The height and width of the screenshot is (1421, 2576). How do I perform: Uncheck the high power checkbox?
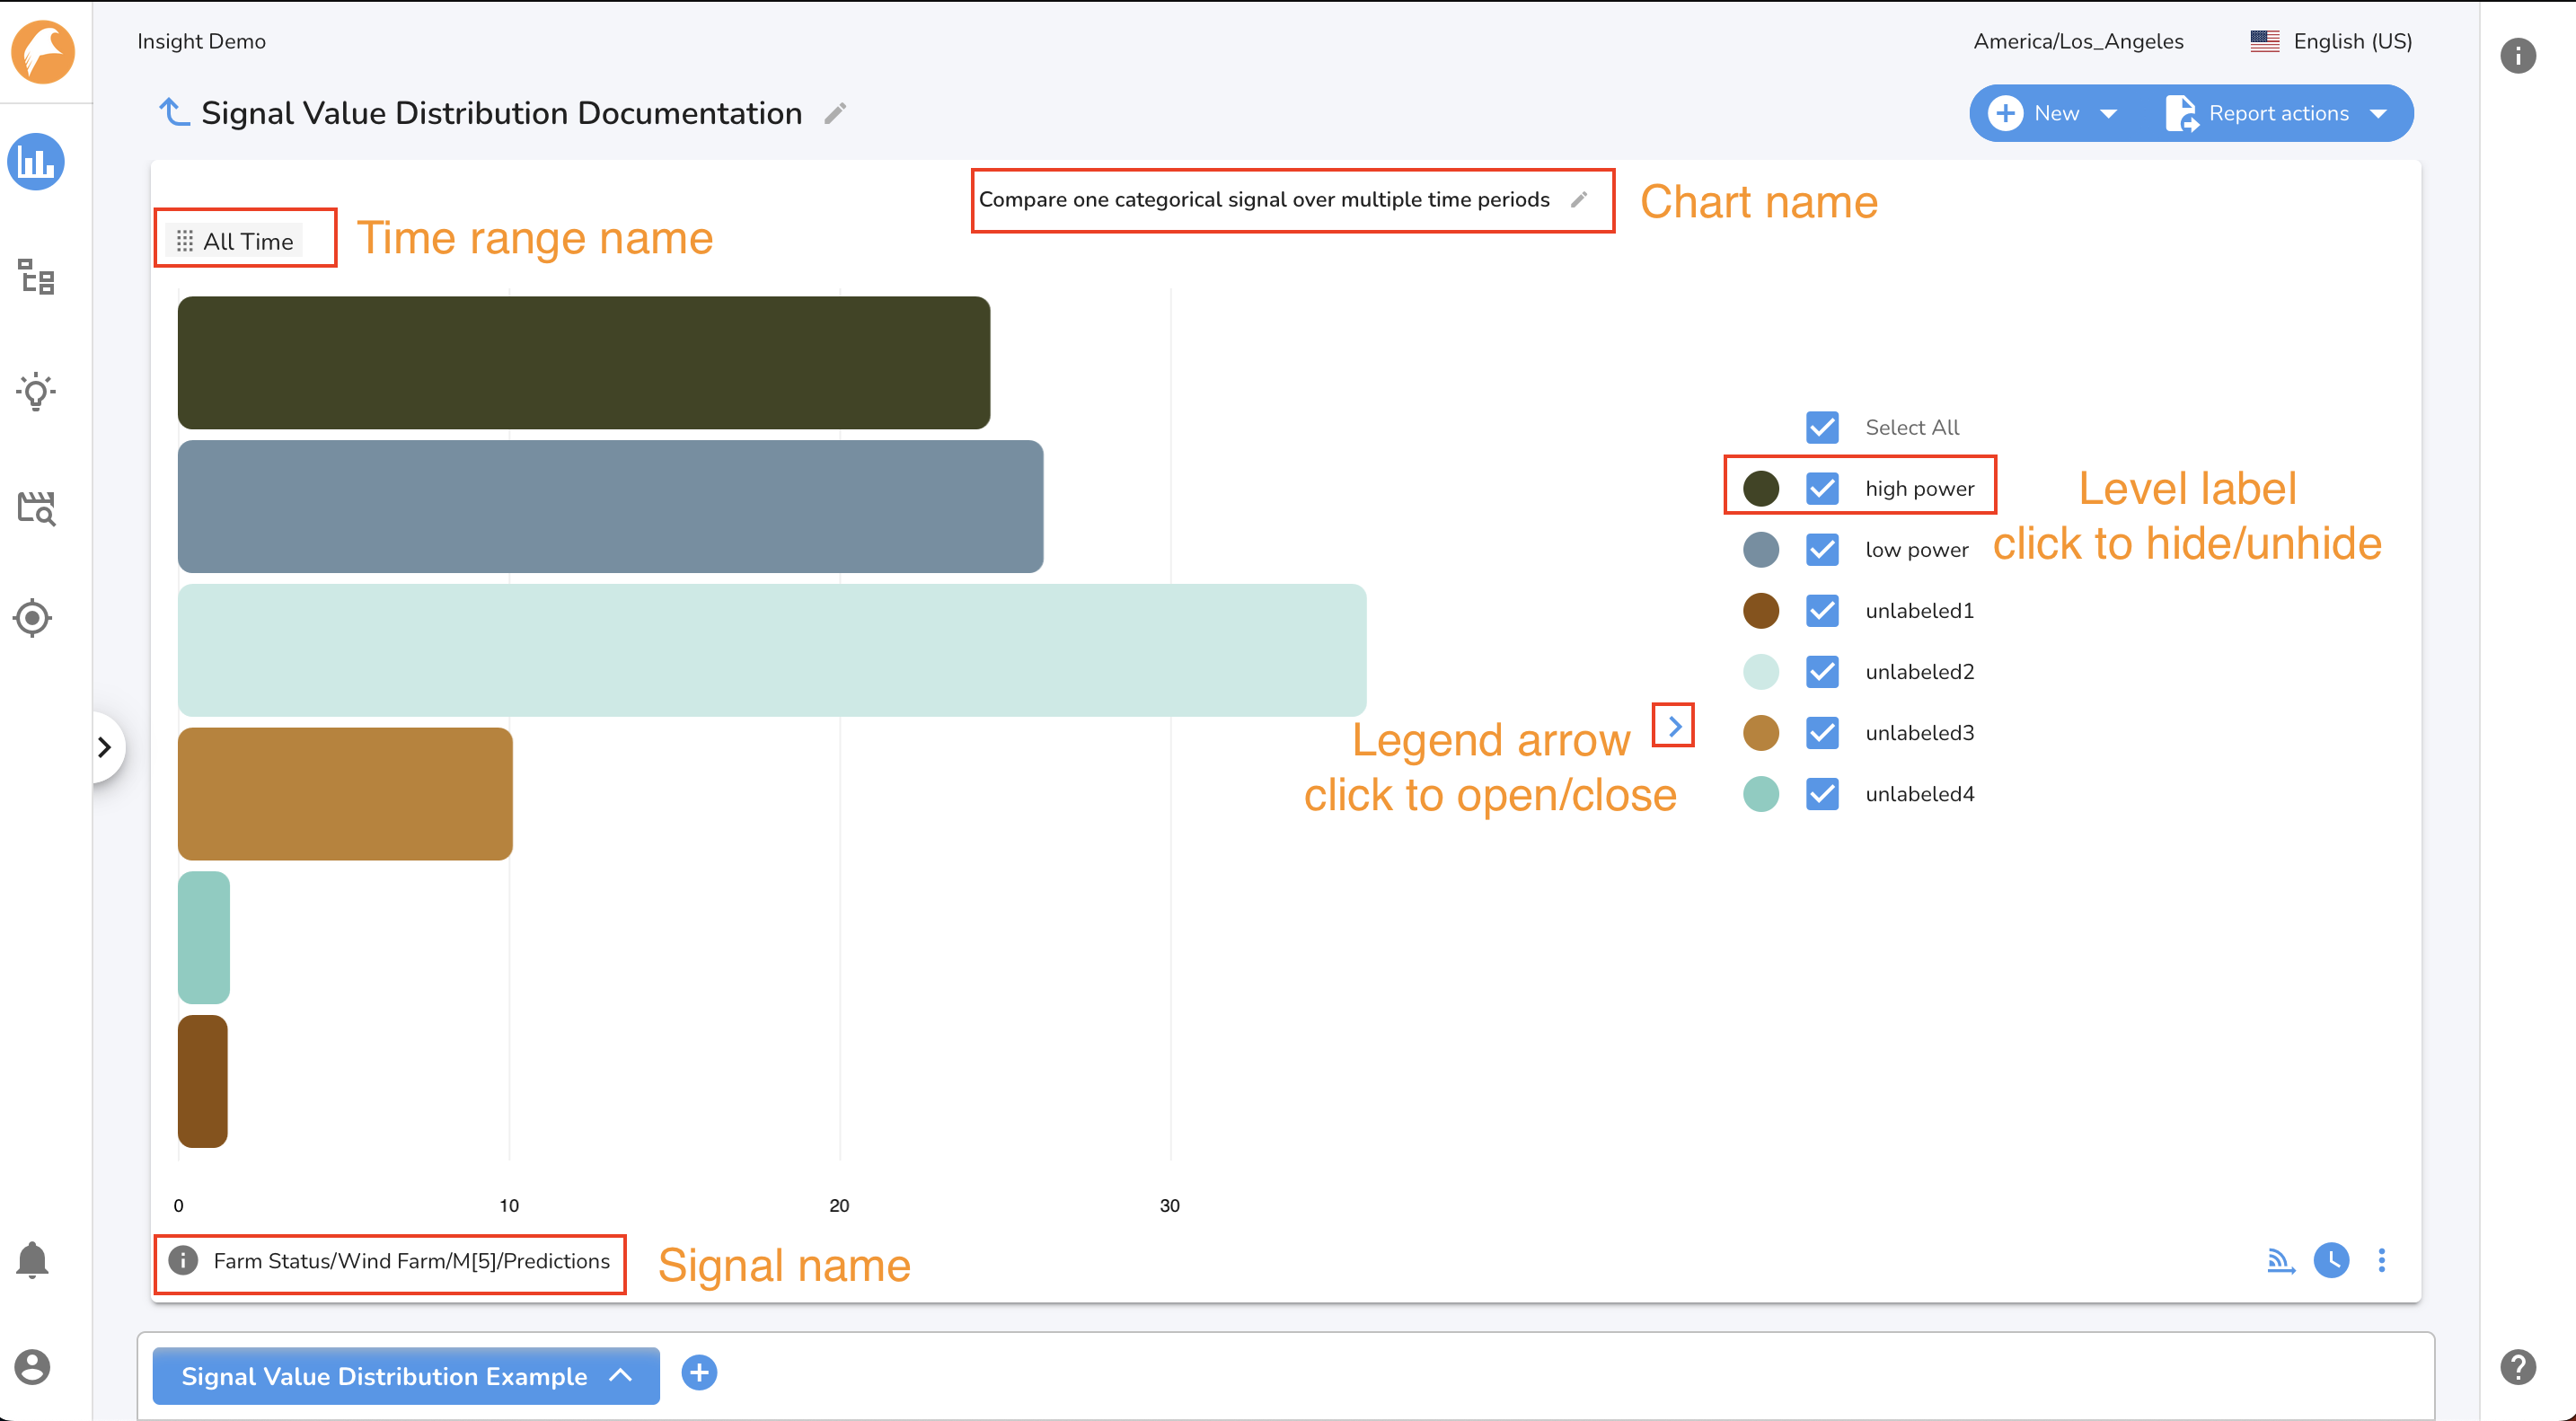tap(1822, 488)
